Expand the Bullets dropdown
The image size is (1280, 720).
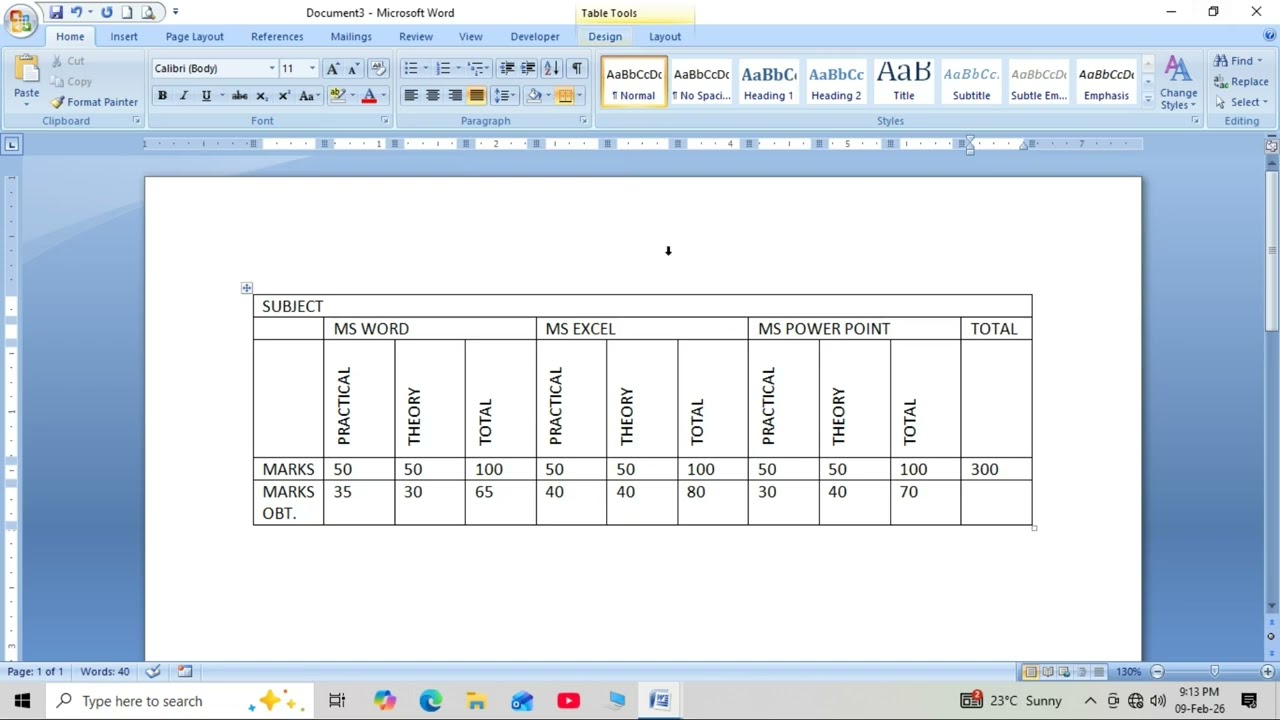(426, 69)
